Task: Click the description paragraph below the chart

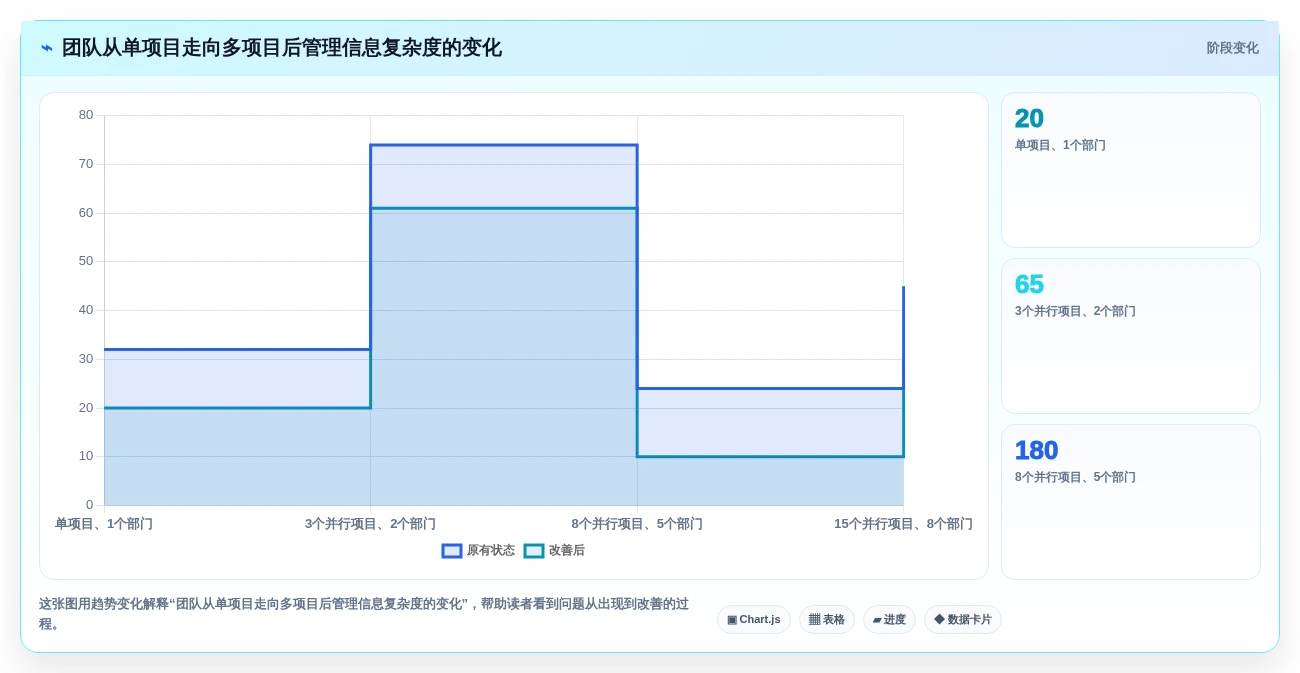Action: click(365, 614)
